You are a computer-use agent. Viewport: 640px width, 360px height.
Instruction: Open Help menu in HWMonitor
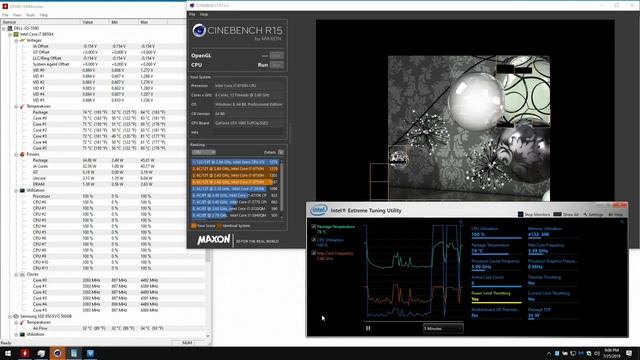tap(44, 15)
